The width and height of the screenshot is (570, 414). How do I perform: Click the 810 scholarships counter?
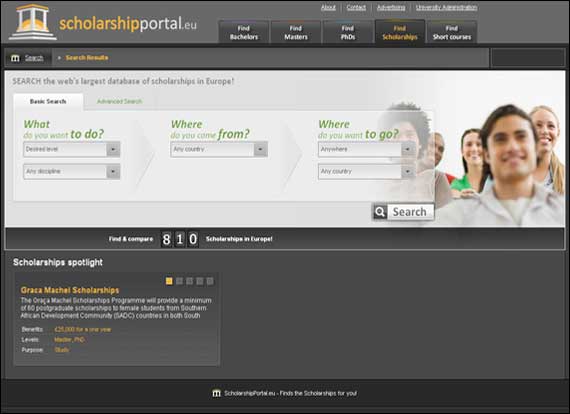[x=180, y=239]
